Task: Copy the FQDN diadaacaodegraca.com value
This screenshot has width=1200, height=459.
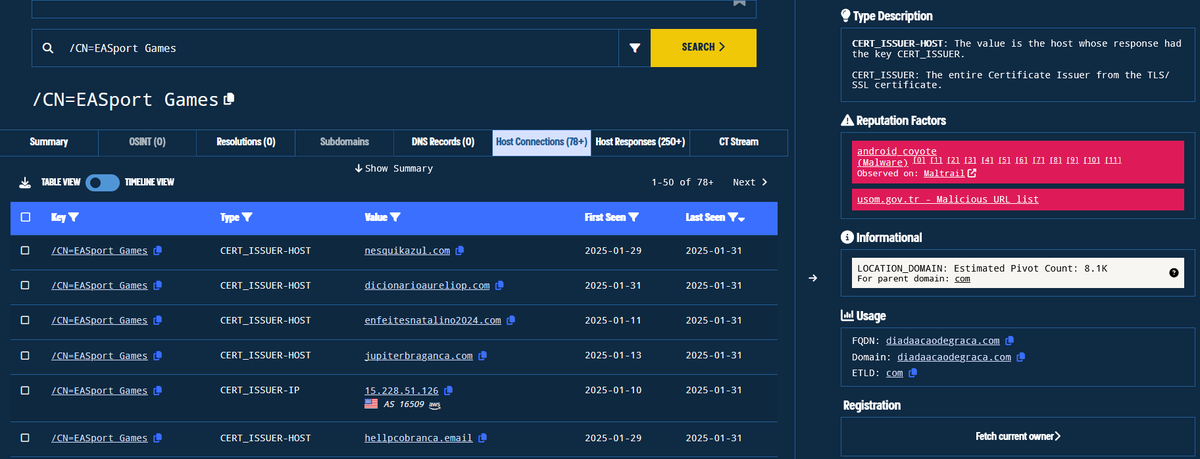Action: (1009, 340)
